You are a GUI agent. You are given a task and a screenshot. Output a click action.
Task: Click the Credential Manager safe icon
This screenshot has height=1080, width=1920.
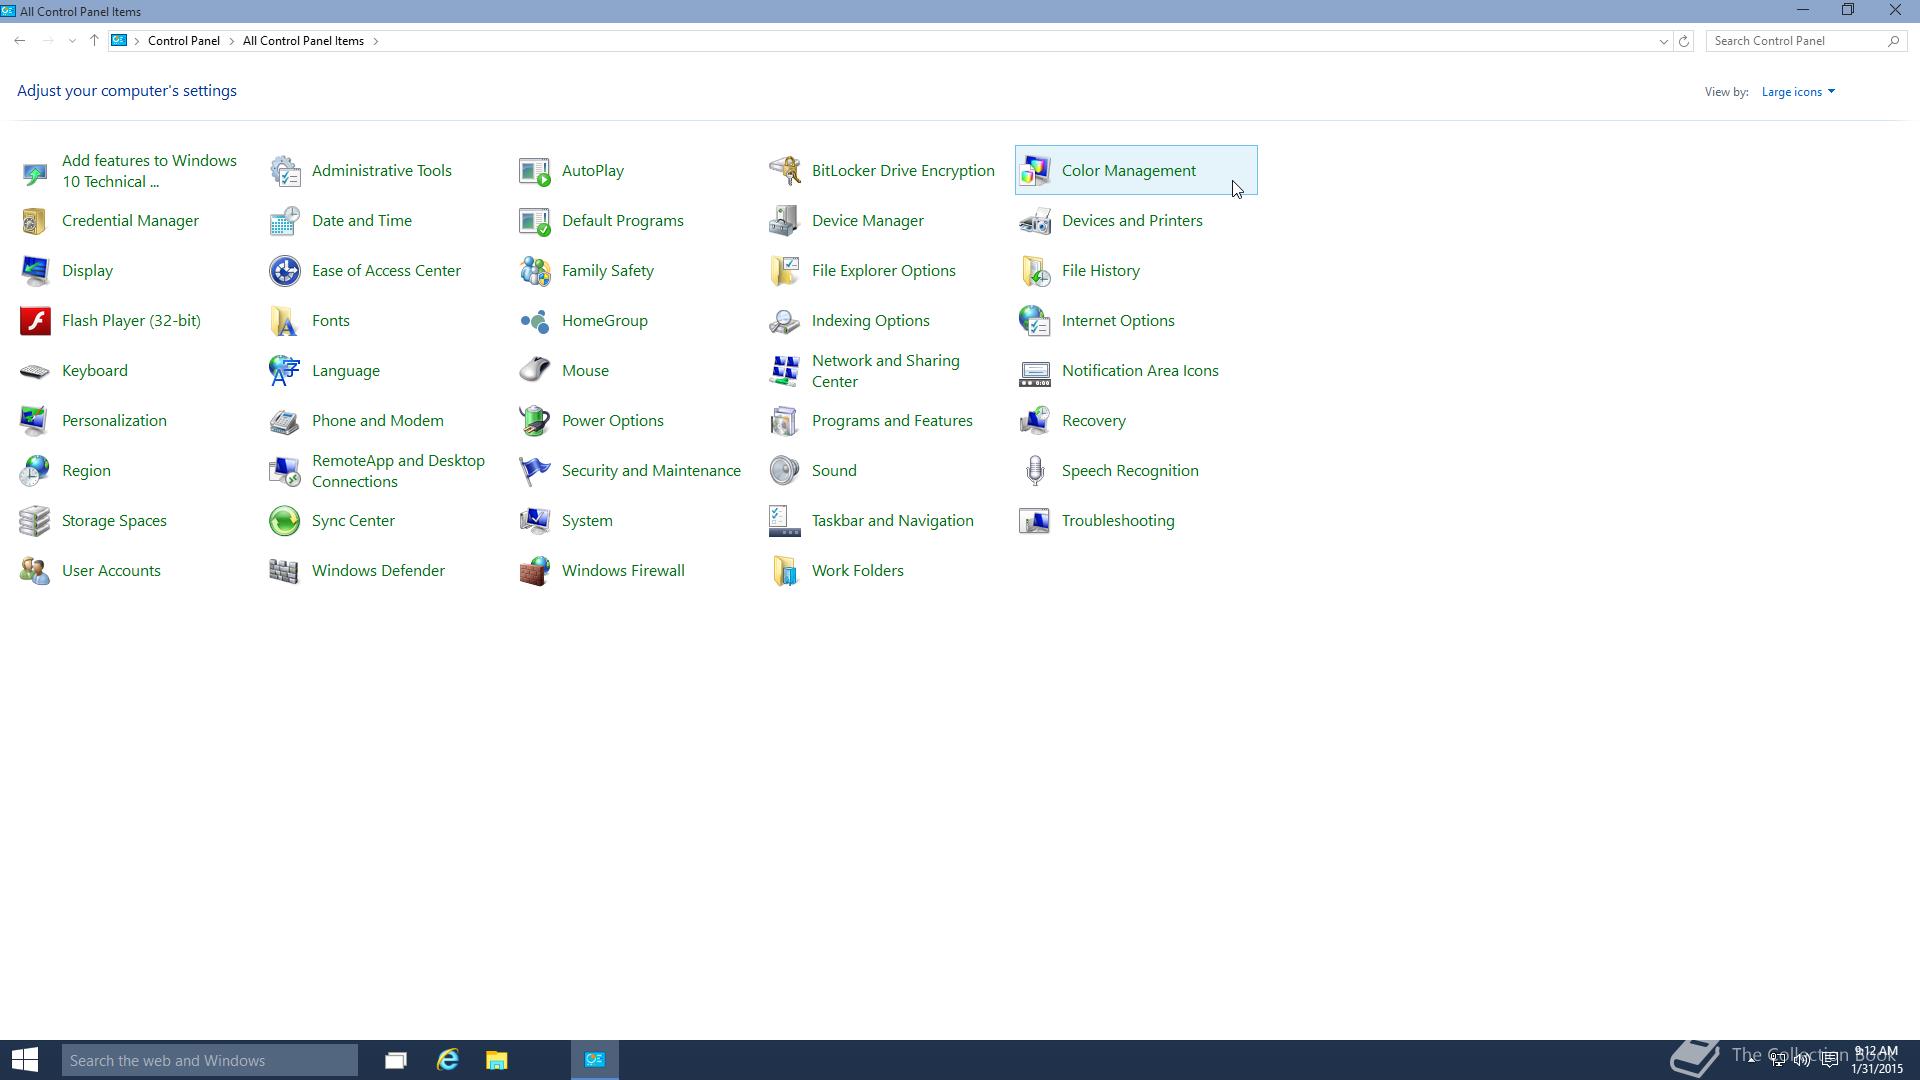[35, 221]
